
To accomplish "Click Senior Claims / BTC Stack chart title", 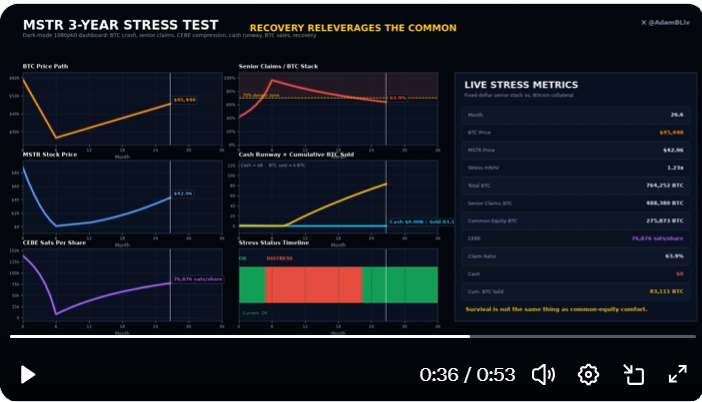I will [278, 66].
